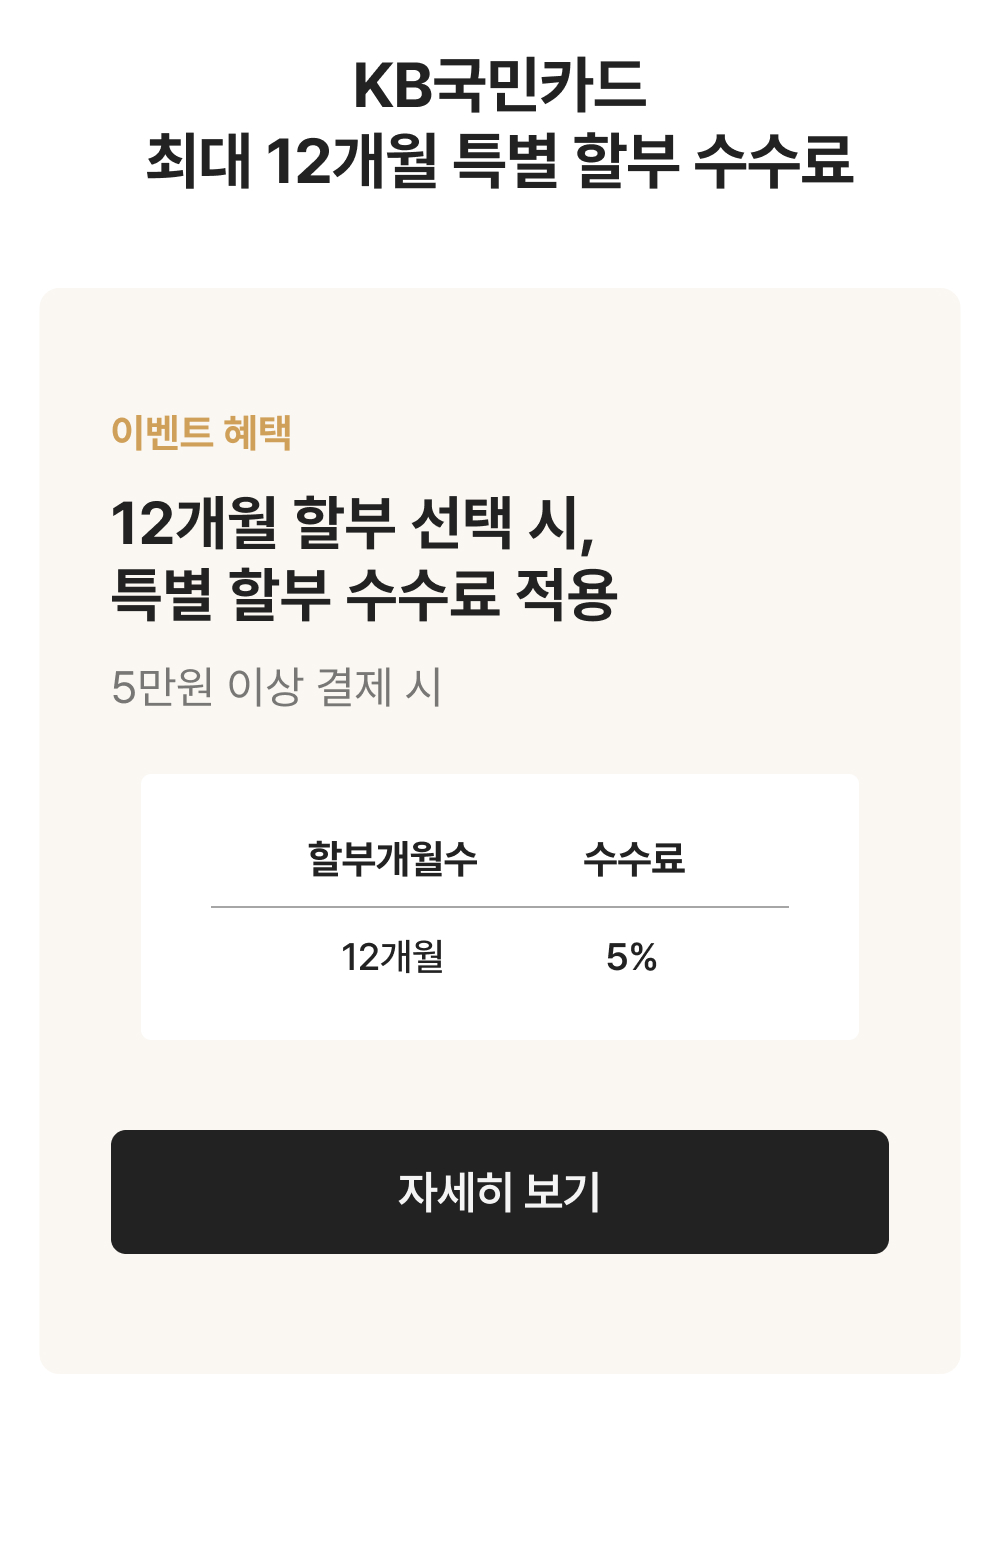1000x1554 pixels.
Task: Click the divider line under the table headers
Action: [499, 907]
